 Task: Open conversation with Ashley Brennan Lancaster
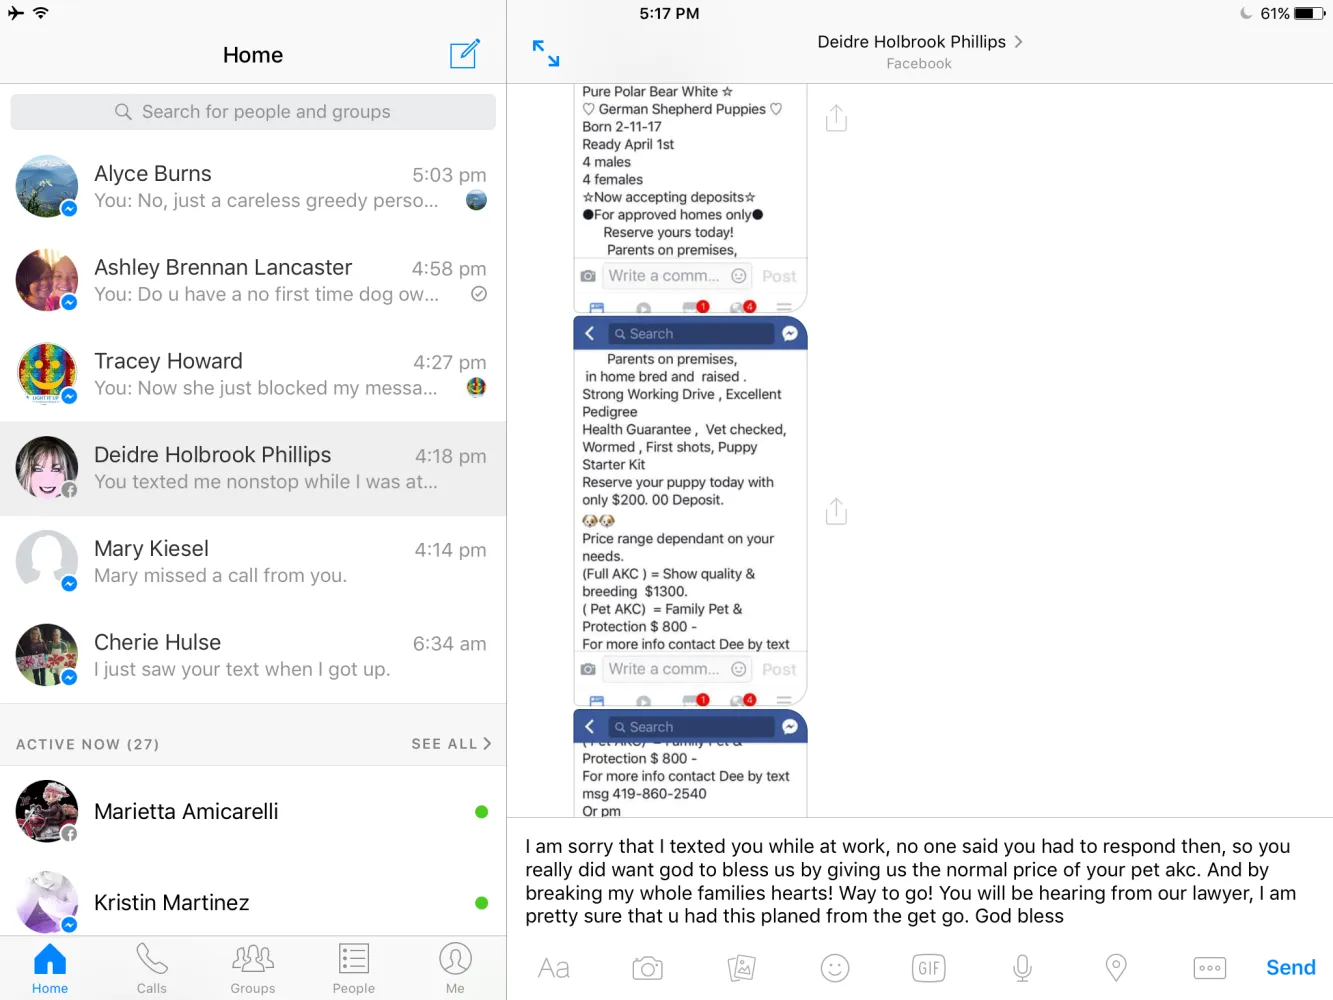point(253,281)
